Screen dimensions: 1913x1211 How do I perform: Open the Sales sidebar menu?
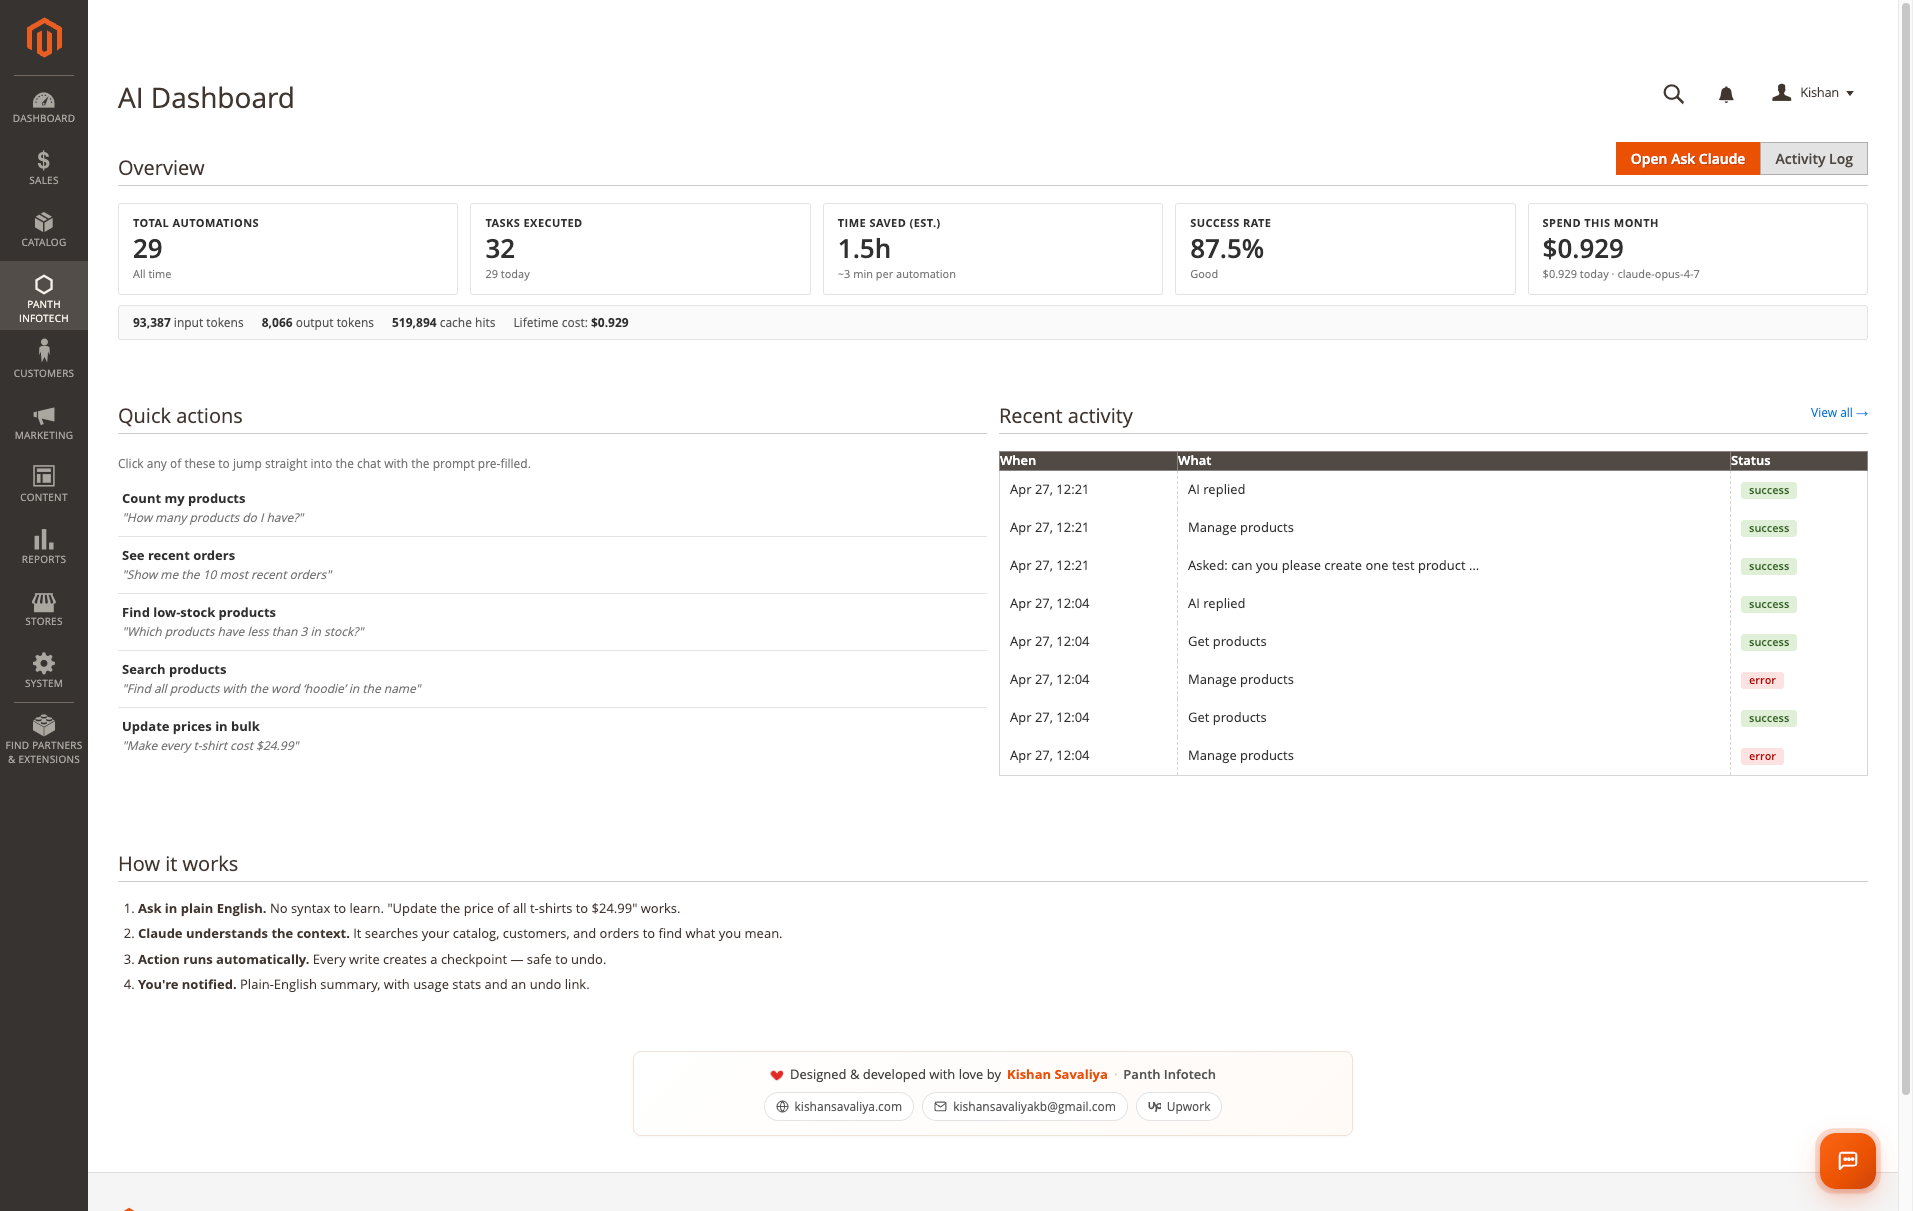tap(44, 168)
